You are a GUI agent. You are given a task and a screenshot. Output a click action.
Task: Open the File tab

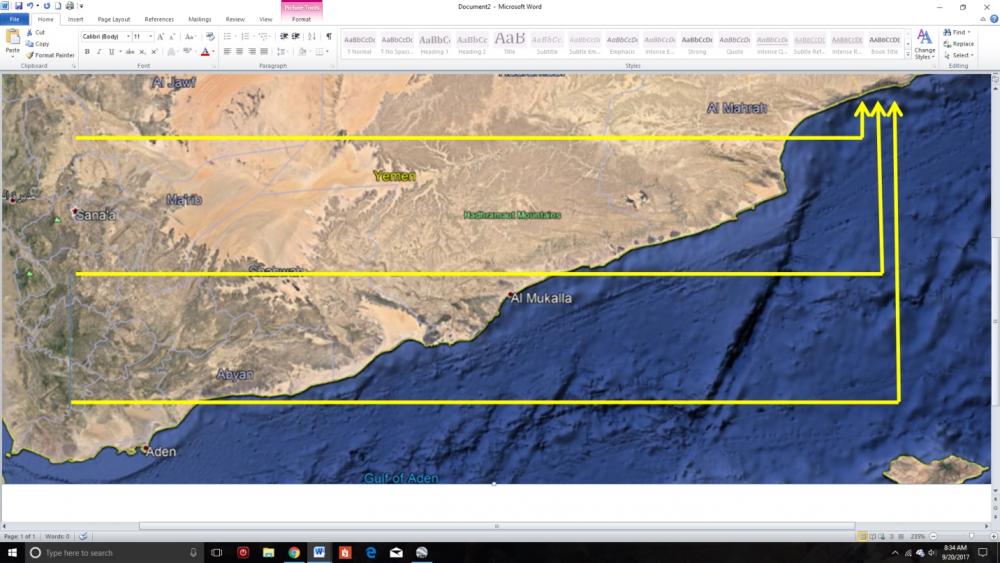[x=14, y=19]
